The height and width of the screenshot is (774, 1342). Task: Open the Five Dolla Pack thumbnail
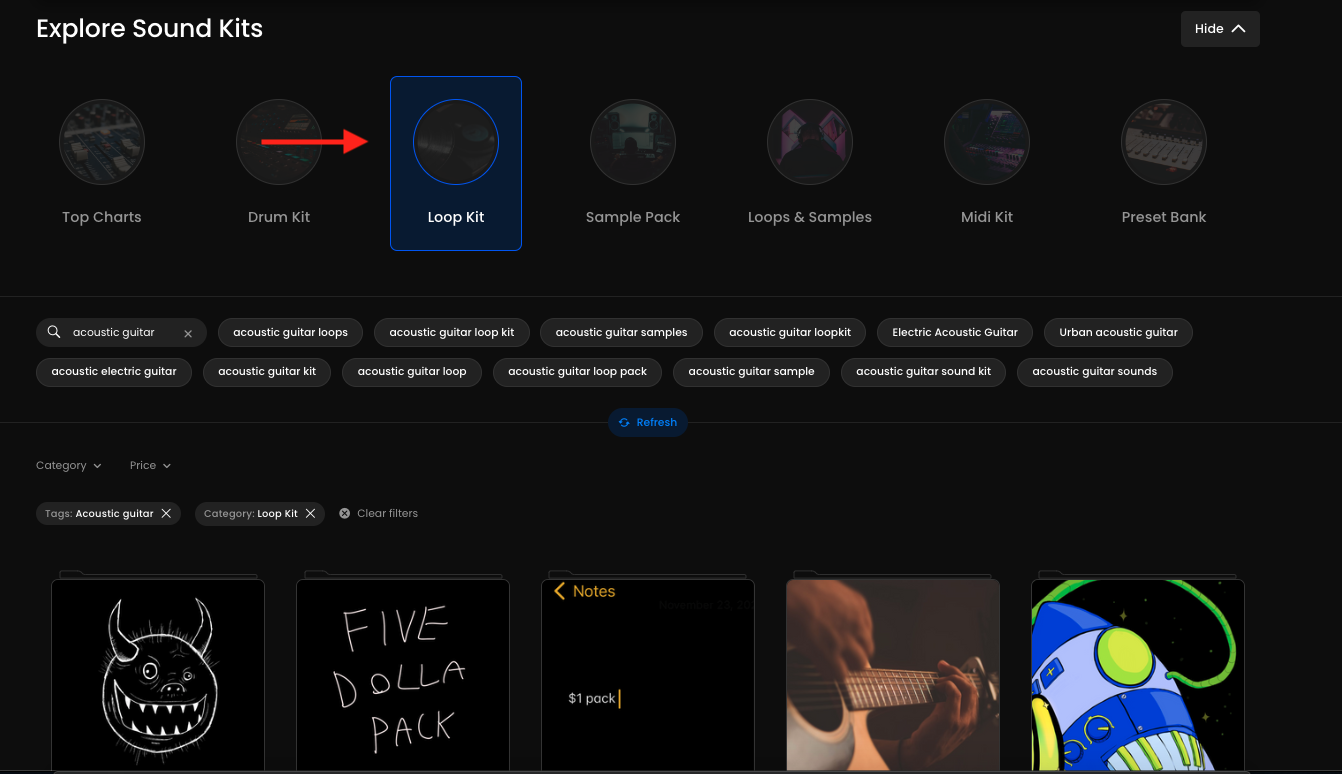click(x=403, y=675)
